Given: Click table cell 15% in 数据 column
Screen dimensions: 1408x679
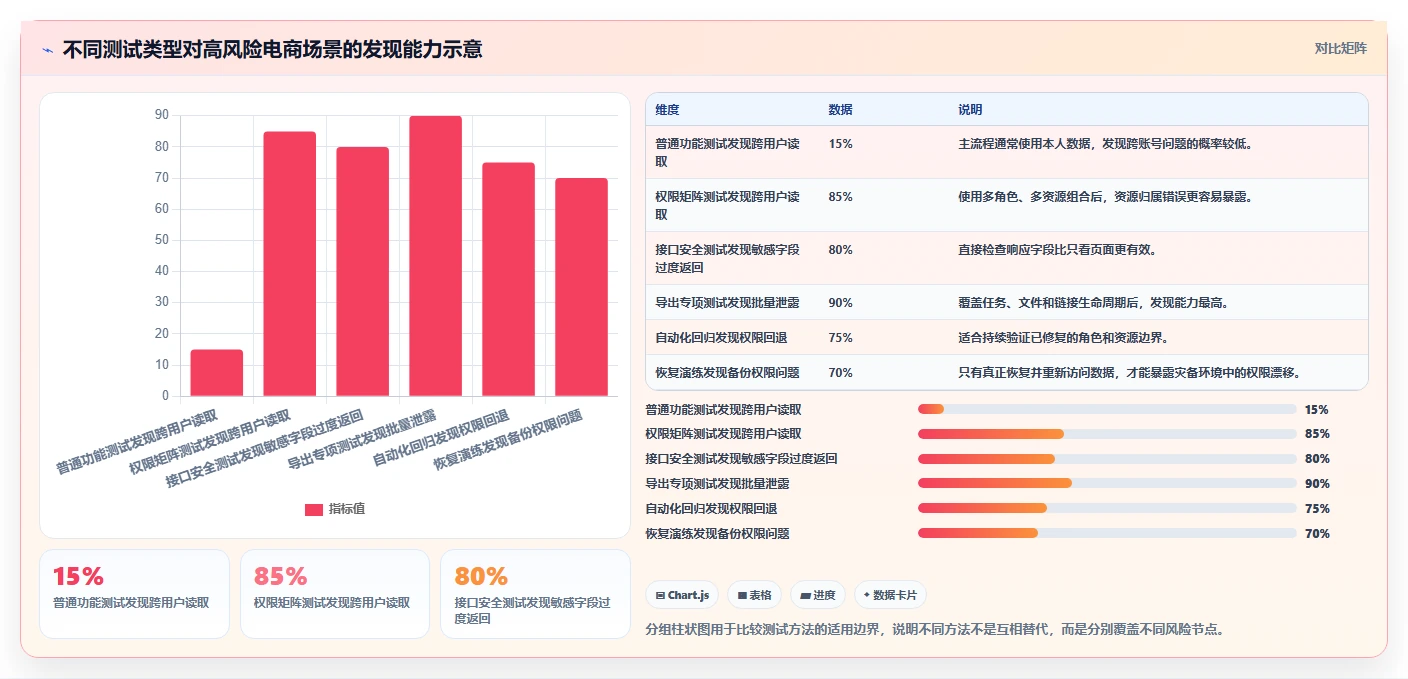Looking at the screenshot, I should tap(840, 144).
